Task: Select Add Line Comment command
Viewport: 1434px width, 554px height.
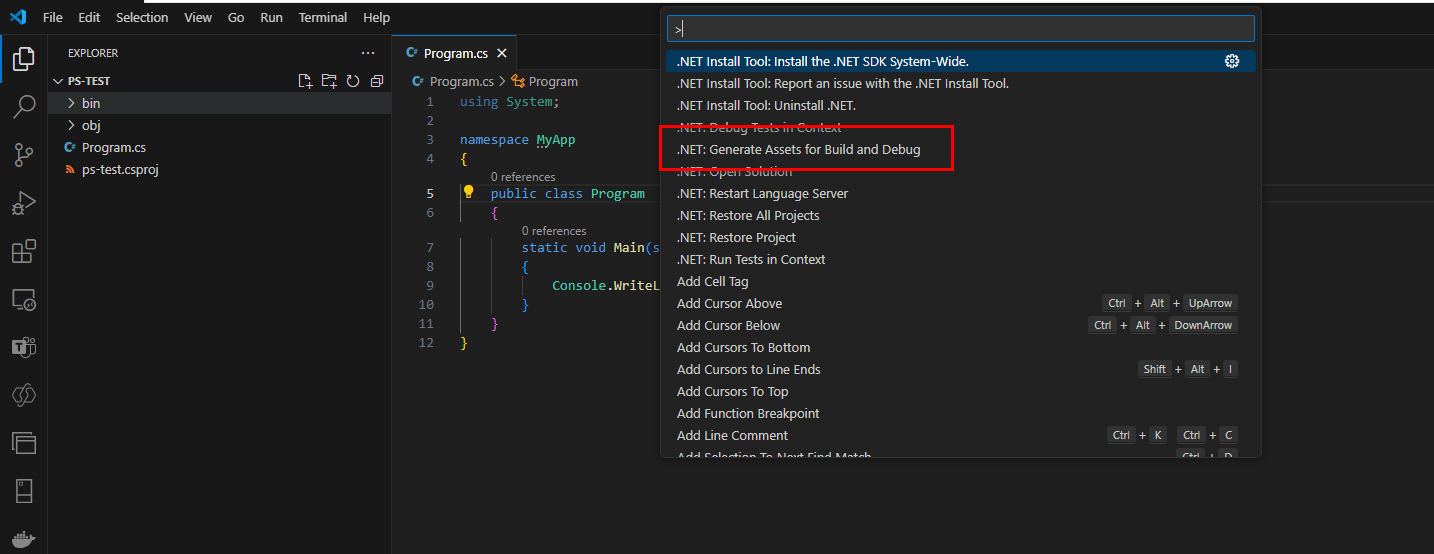Action: click(960, 435)
